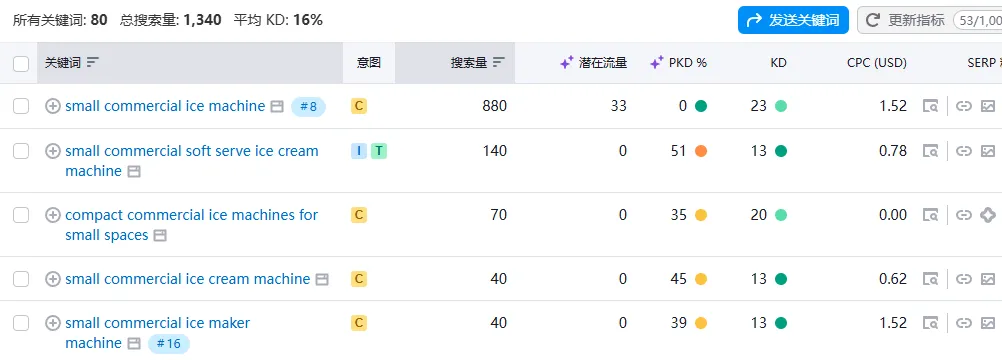The width and height of the screenshot is (1002, 360).
Task: Click the I intent badge in soft serve row
Action: (359, 151)
